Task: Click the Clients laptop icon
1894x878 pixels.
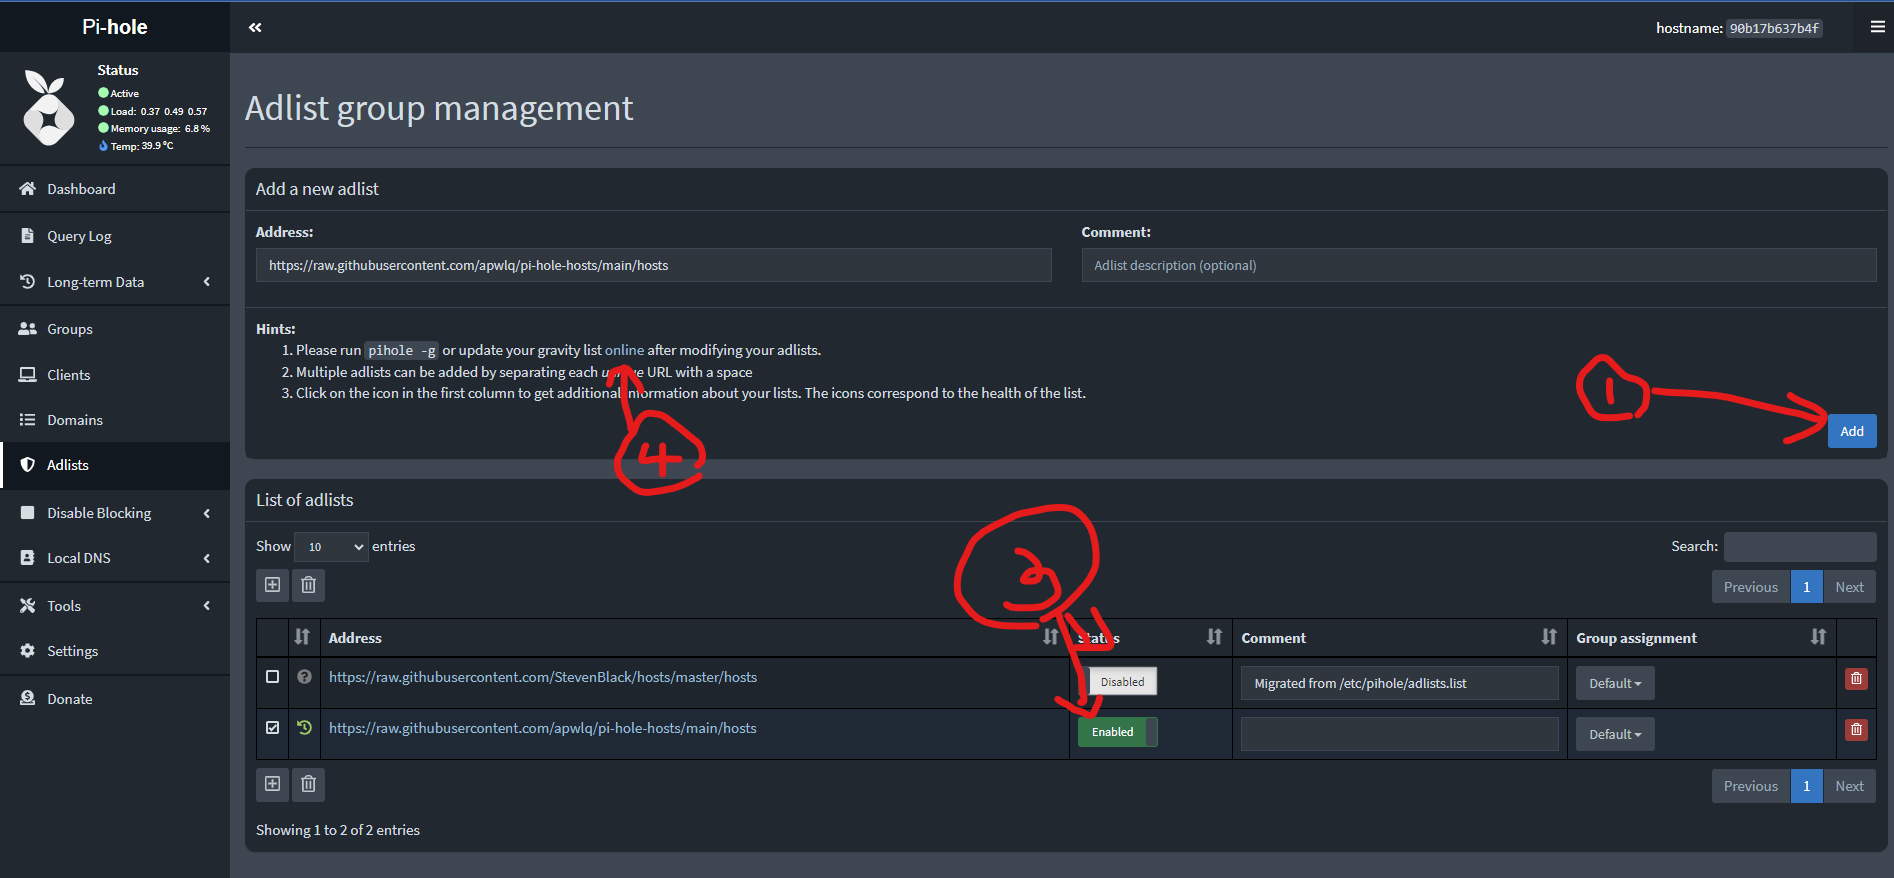Action: tap(28, 375)
